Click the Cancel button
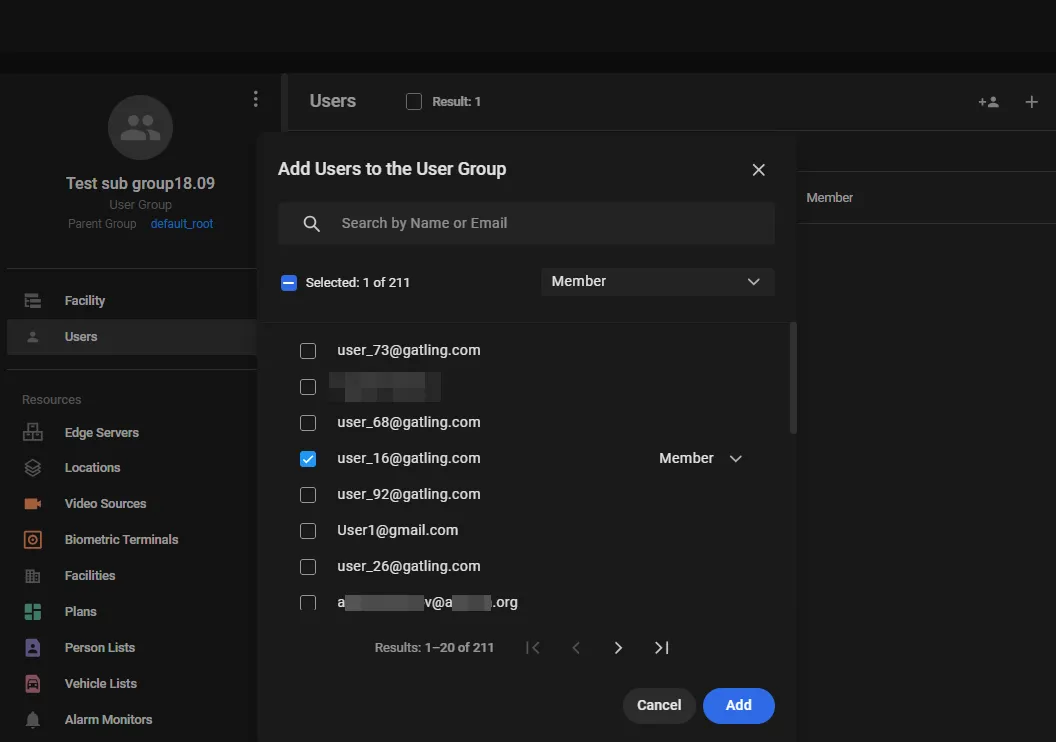 (659, 705)
